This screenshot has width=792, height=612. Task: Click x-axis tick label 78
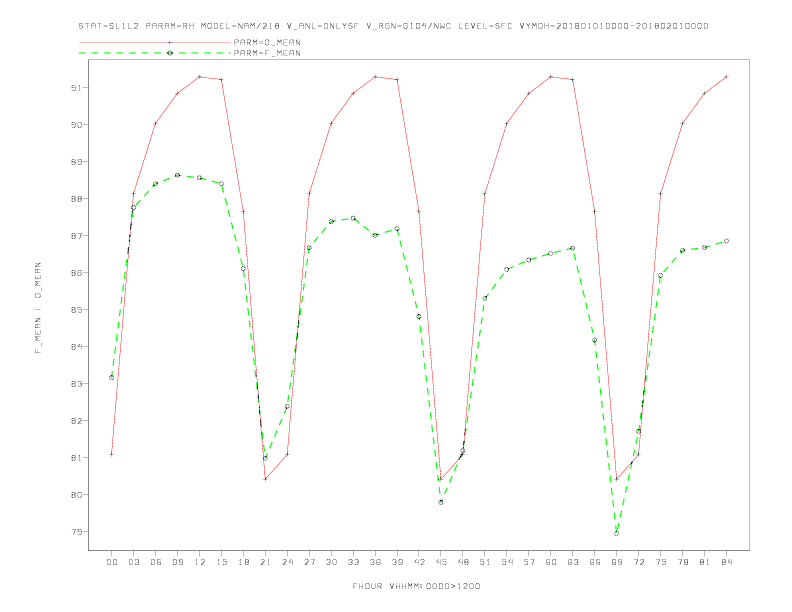click(683, 562)
